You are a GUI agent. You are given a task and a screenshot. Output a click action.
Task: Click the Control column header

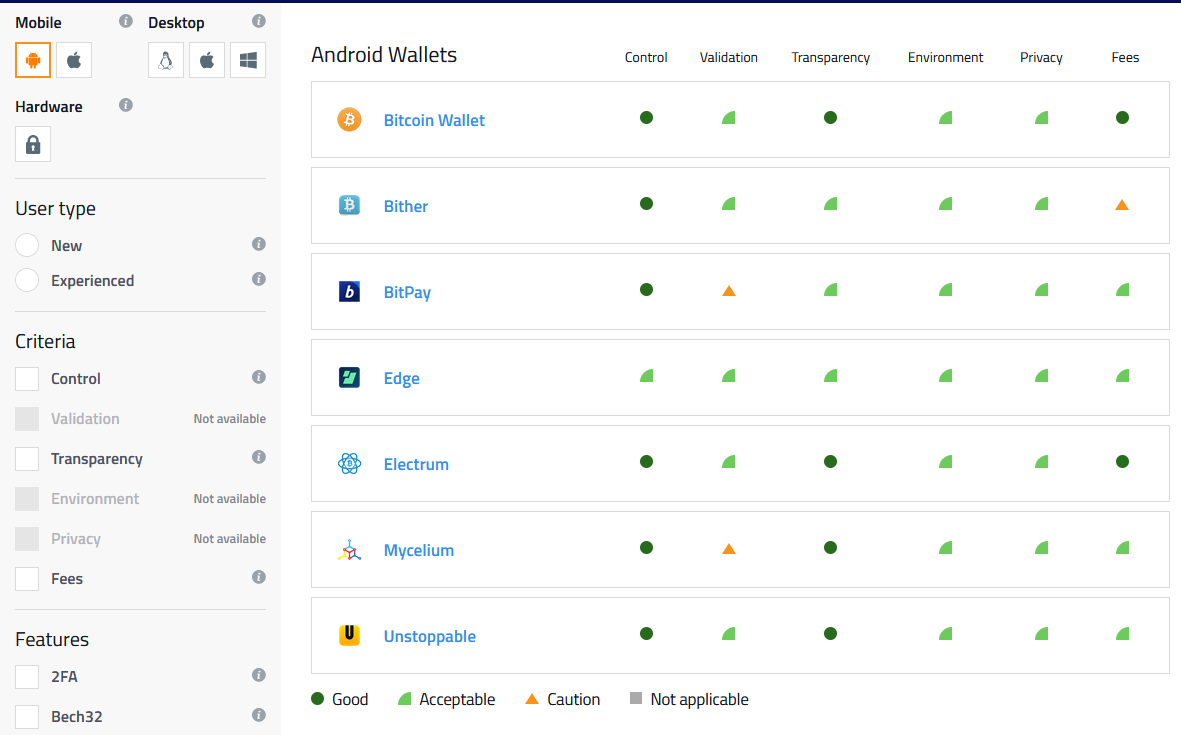click(x=646, y=57)
